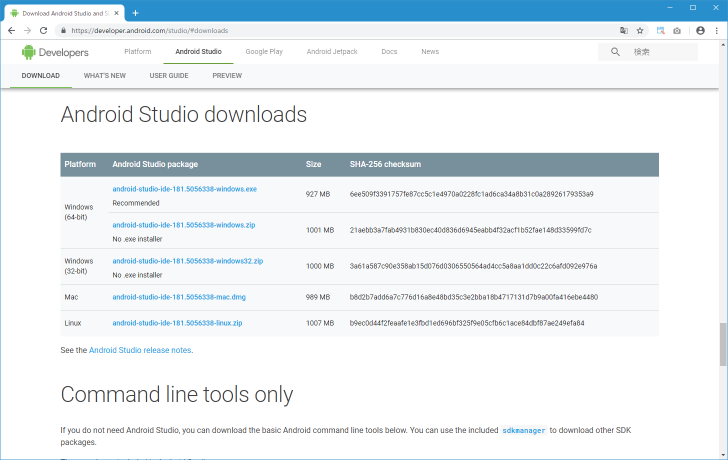Click the 927 MB size cell
This screenshot has height=460, width=728.
click(x=318, y=194)
